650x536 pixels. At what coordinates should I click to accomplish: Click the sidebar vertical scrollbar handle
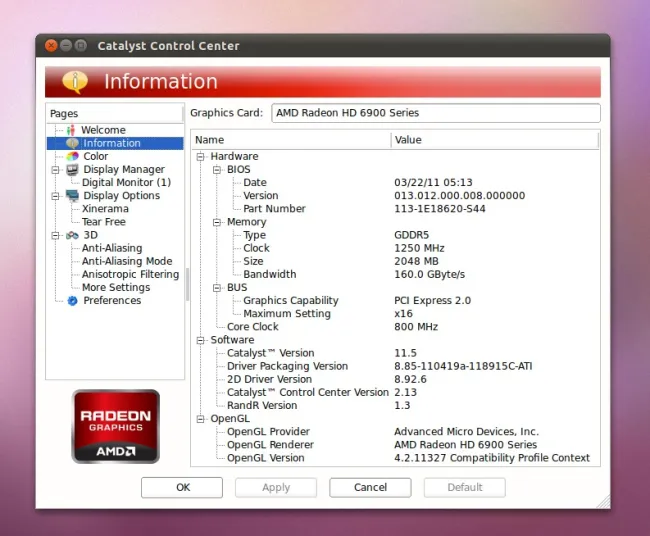pos(187,284)
